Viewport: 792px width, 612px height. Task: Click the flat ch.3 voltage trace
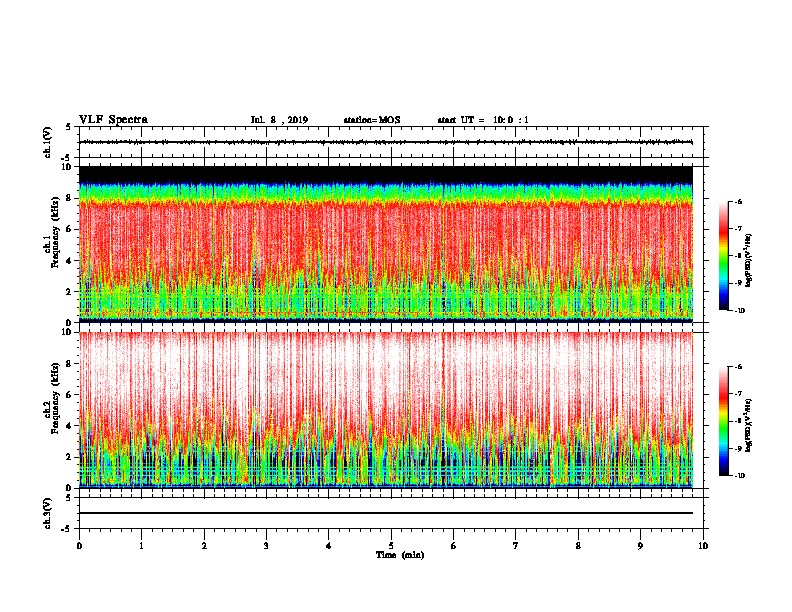386,513
